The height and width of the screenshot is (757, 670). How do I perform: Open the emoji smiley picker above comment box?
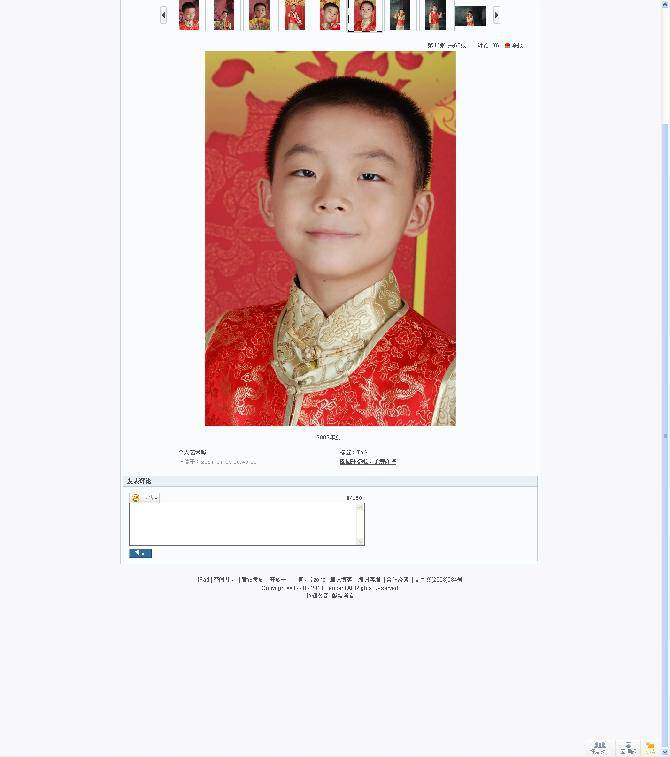[136, 498]
